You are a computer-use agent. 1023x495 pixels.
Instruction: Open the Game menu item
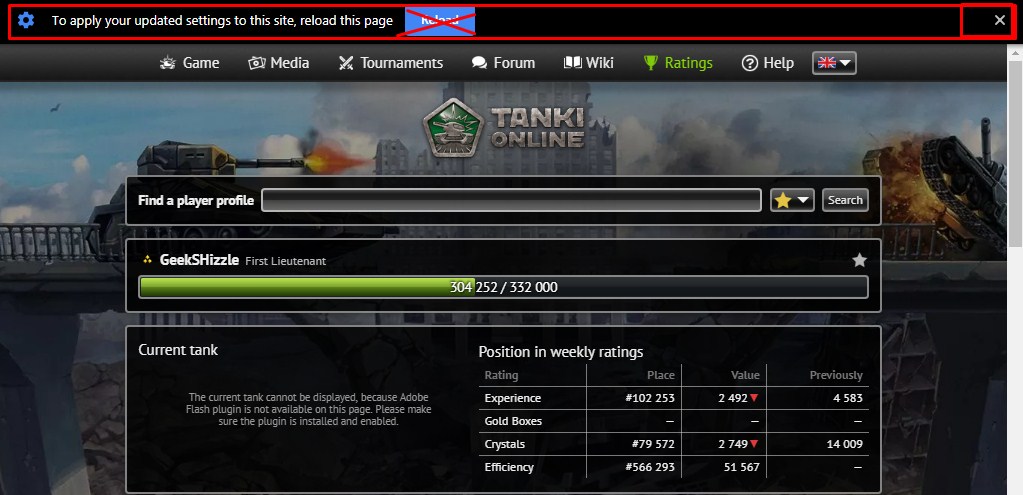point(189,63)
